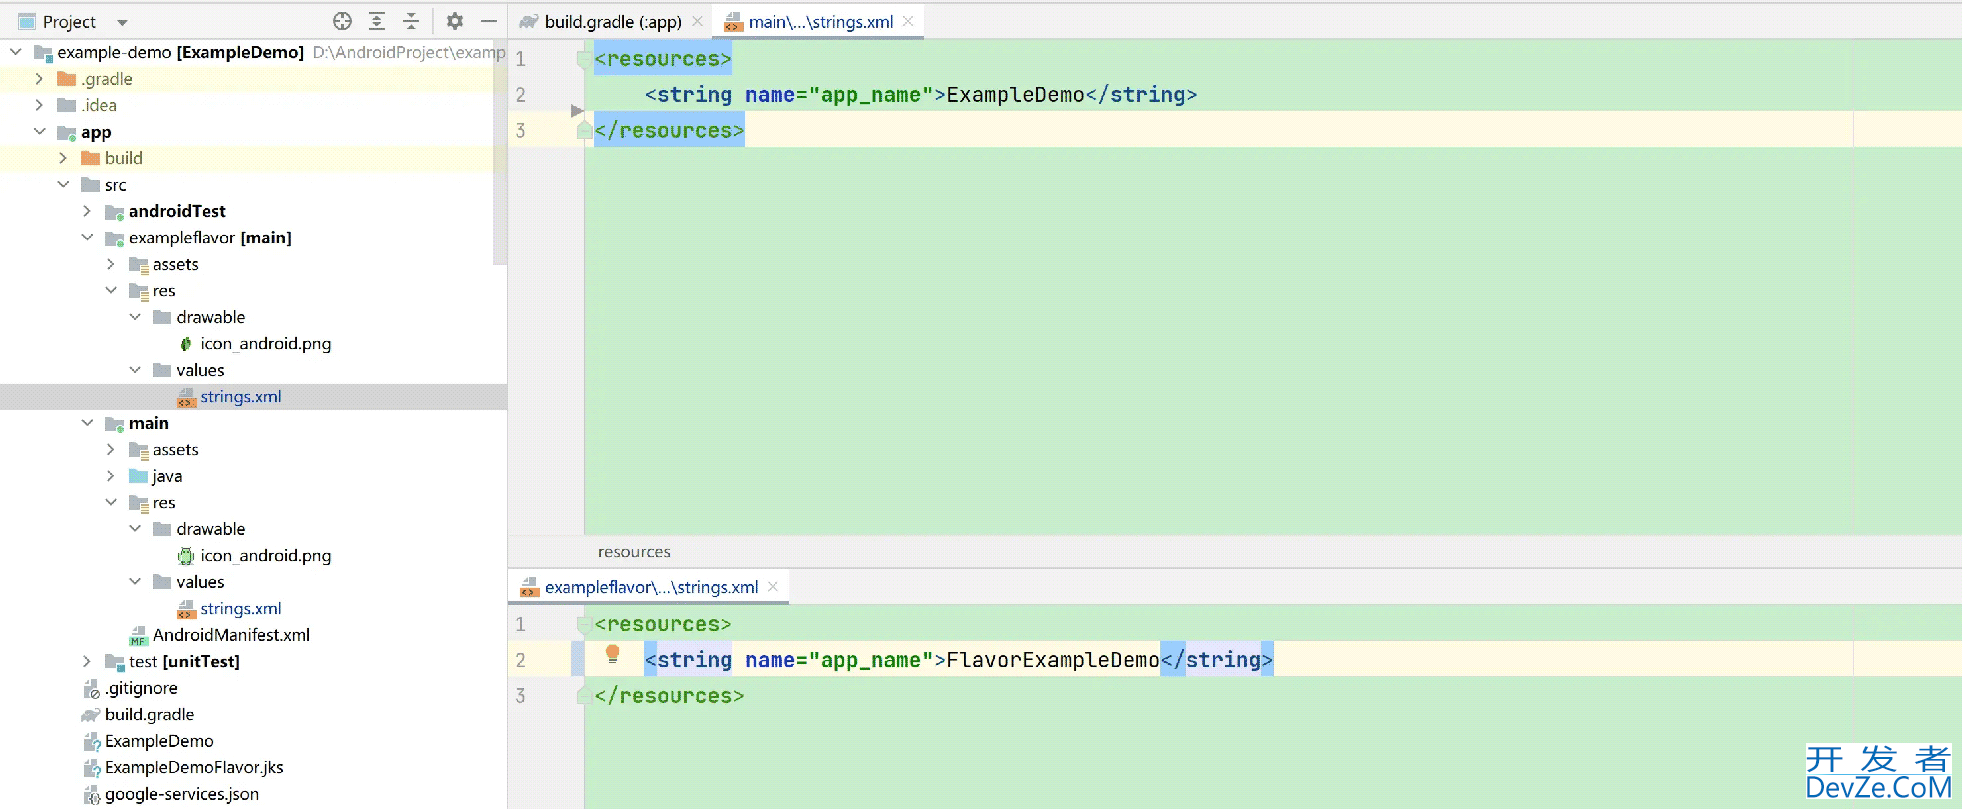Select icon_android.png in exampleflavor drawable
1962x809 pixels.
pos(265,344)
